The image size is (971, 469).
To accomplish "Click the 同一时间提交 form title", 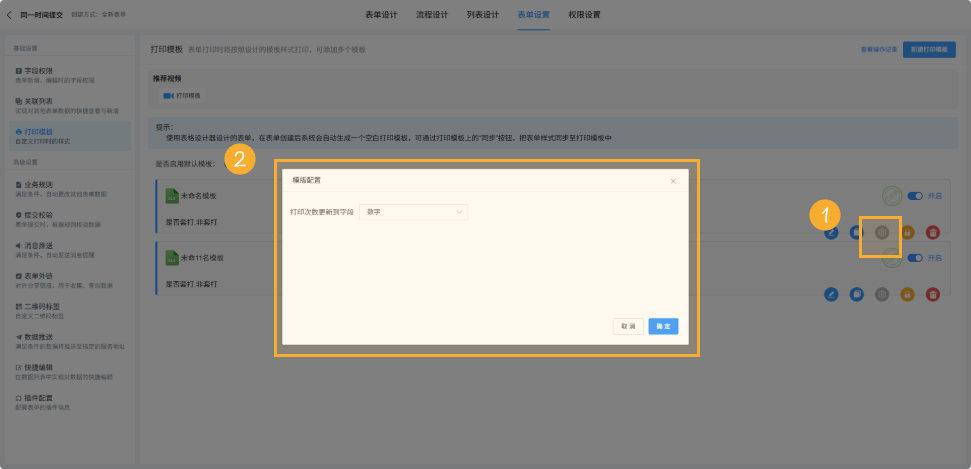I will tap(41, 15).
